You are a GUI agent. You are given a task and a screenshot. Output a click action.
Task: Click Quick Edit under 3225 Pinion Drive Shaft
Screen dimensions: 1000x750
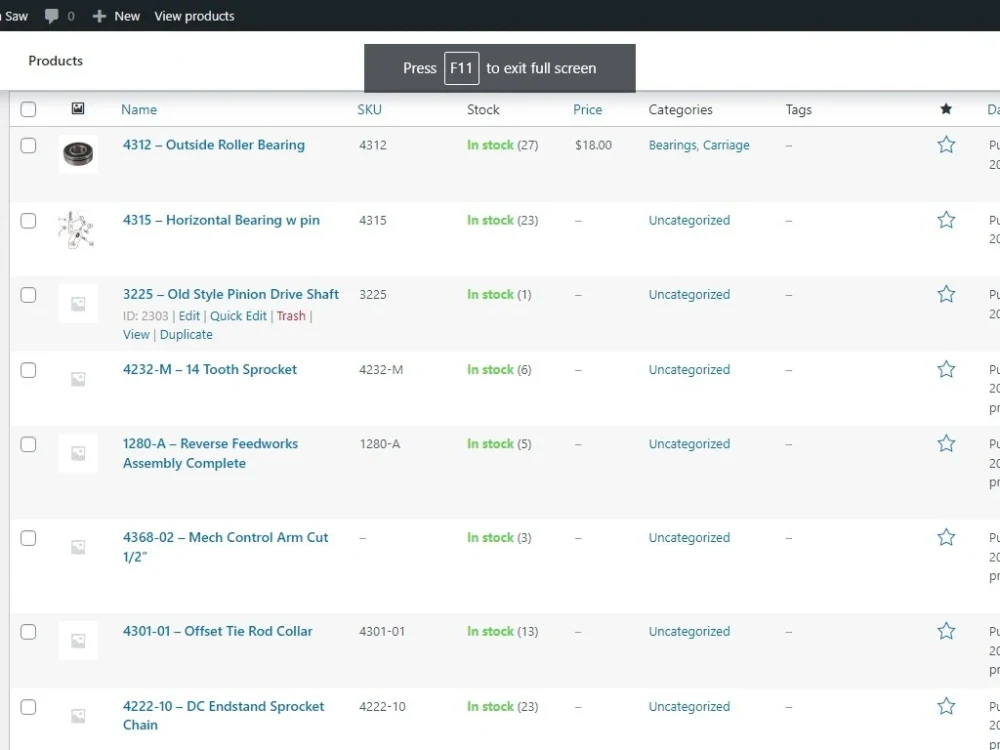coord(239,316)
